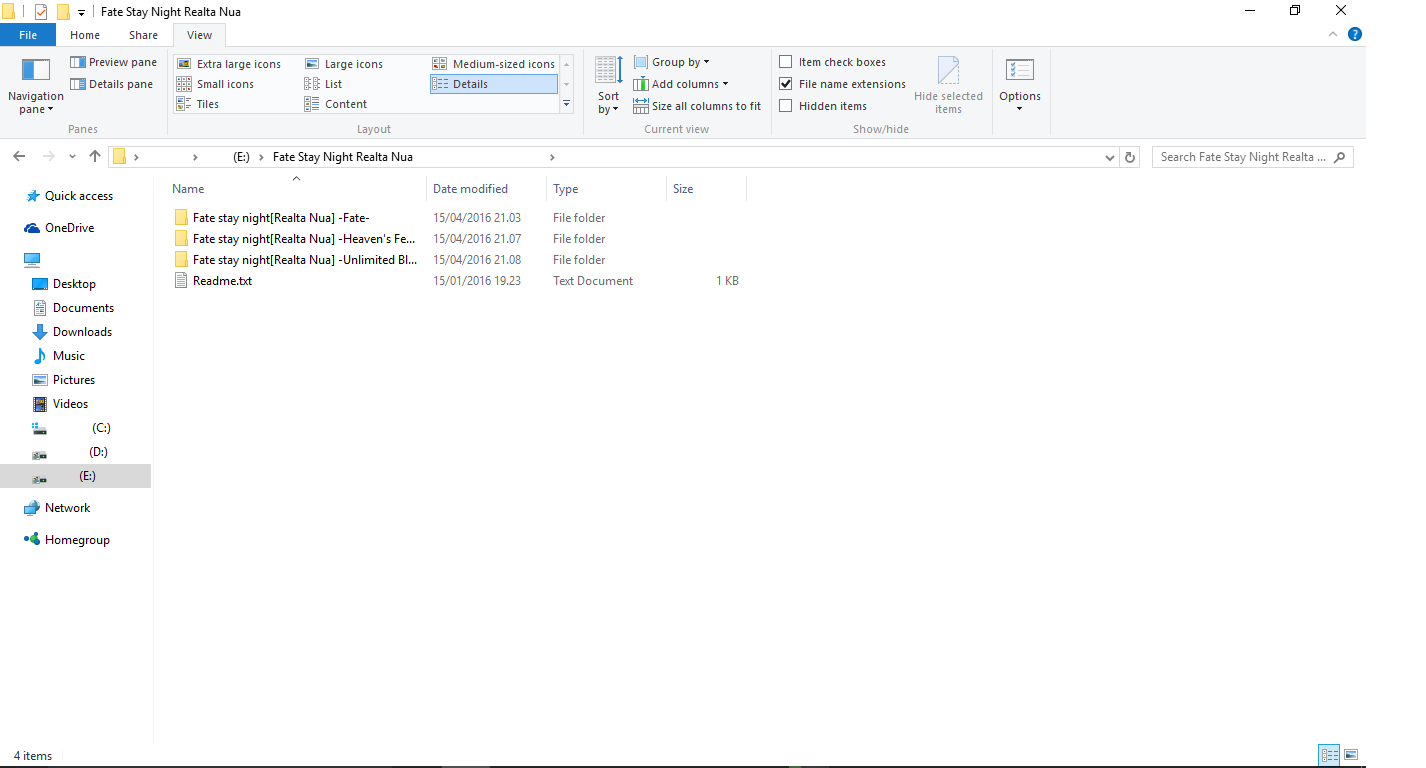1426x768 pixels.
Task: Uncheck File name extensions
Action: 786,84
